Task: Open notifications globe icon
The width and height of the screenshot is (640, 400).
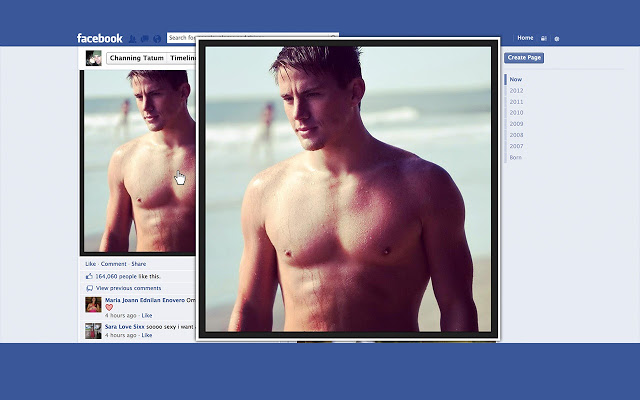Action: pos(157,39)
